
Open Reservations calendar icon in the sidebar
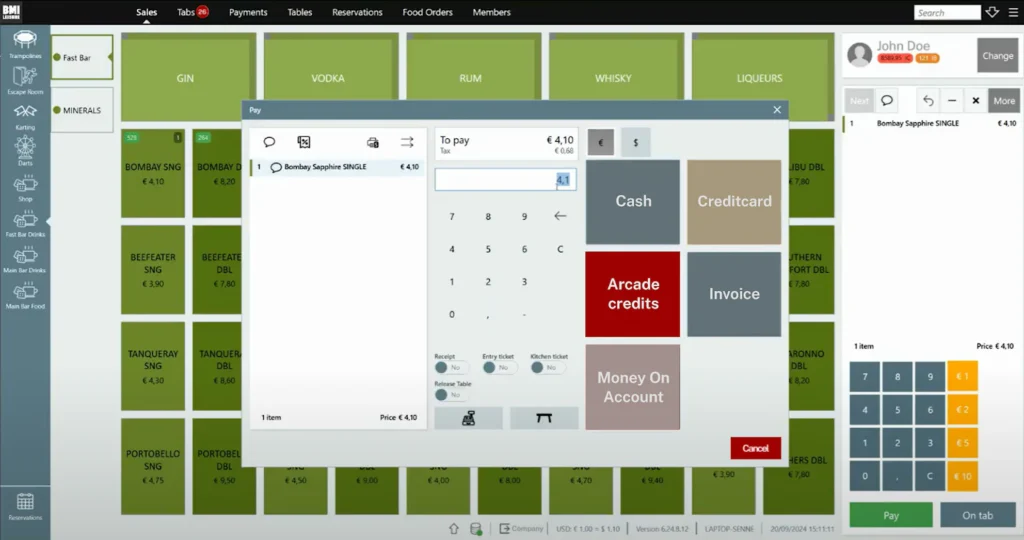25,504
